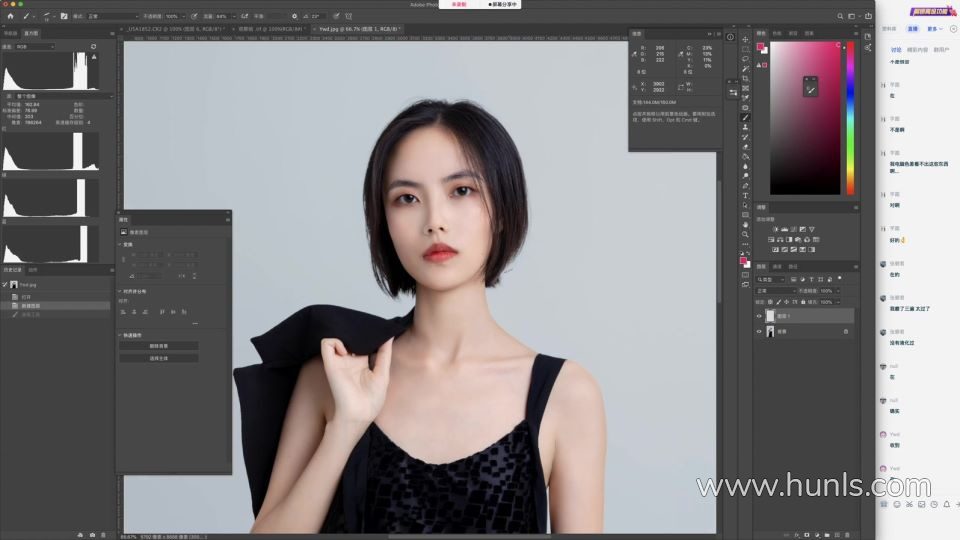Screen dimensions: 960x540
Task: Swap foreground and background colors
Action: 748,253
